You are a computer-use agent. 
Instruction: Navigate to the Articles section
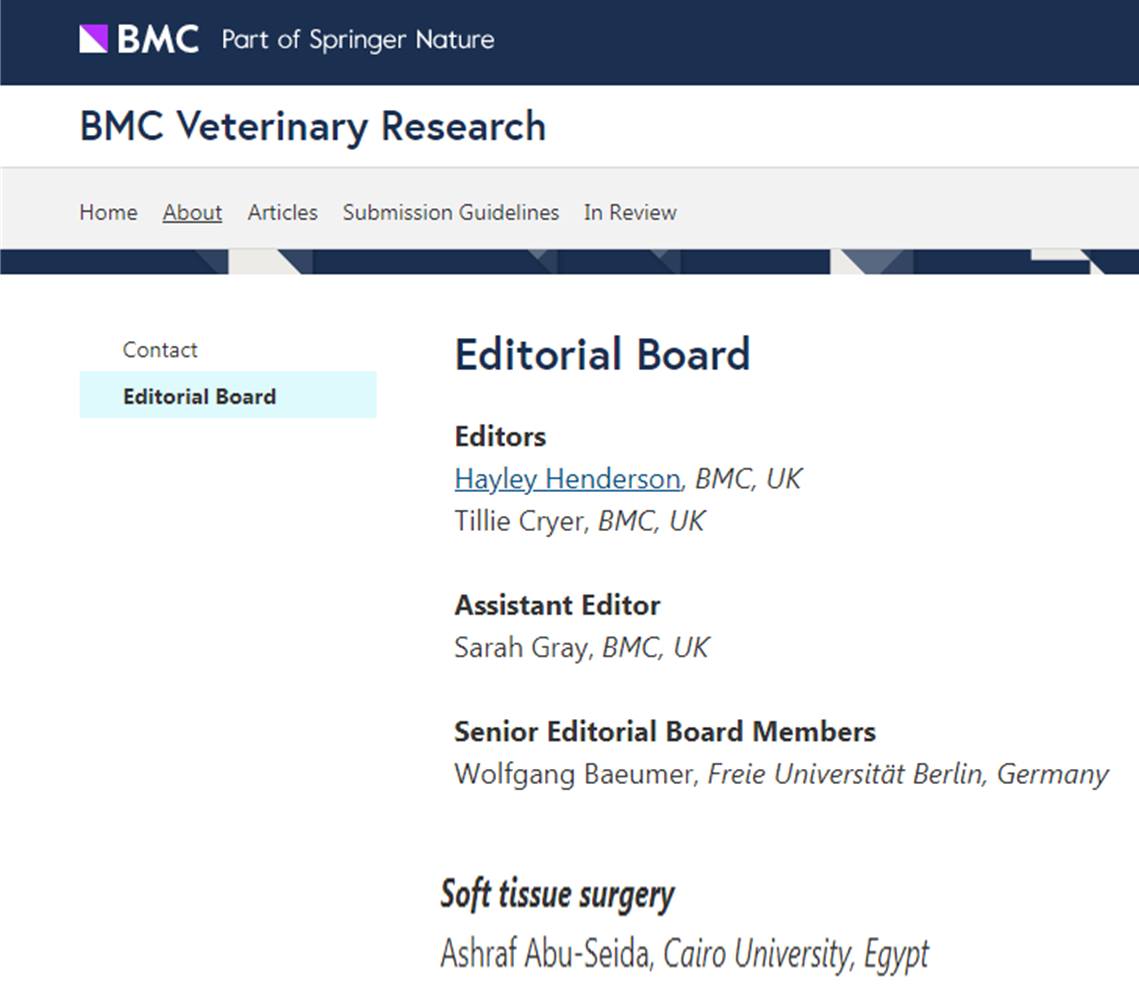point(282,212)
